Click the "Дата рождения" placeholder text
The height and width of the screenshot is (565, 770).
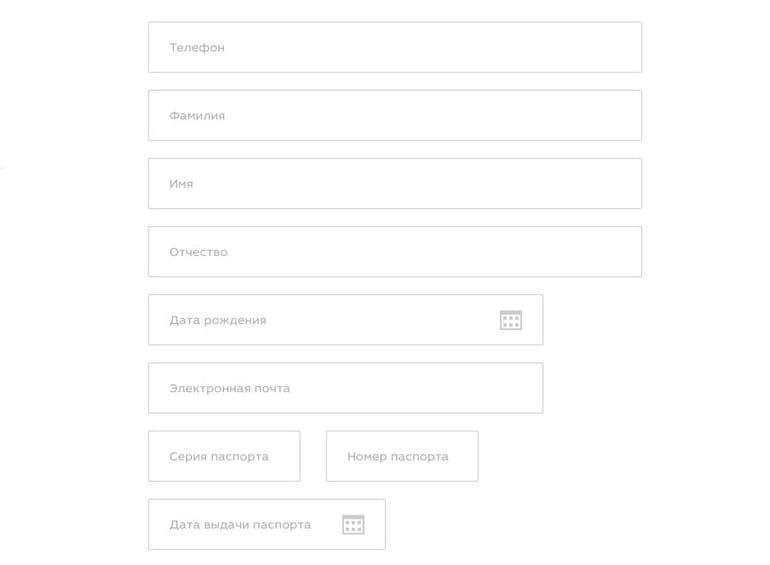click(218, 320)
